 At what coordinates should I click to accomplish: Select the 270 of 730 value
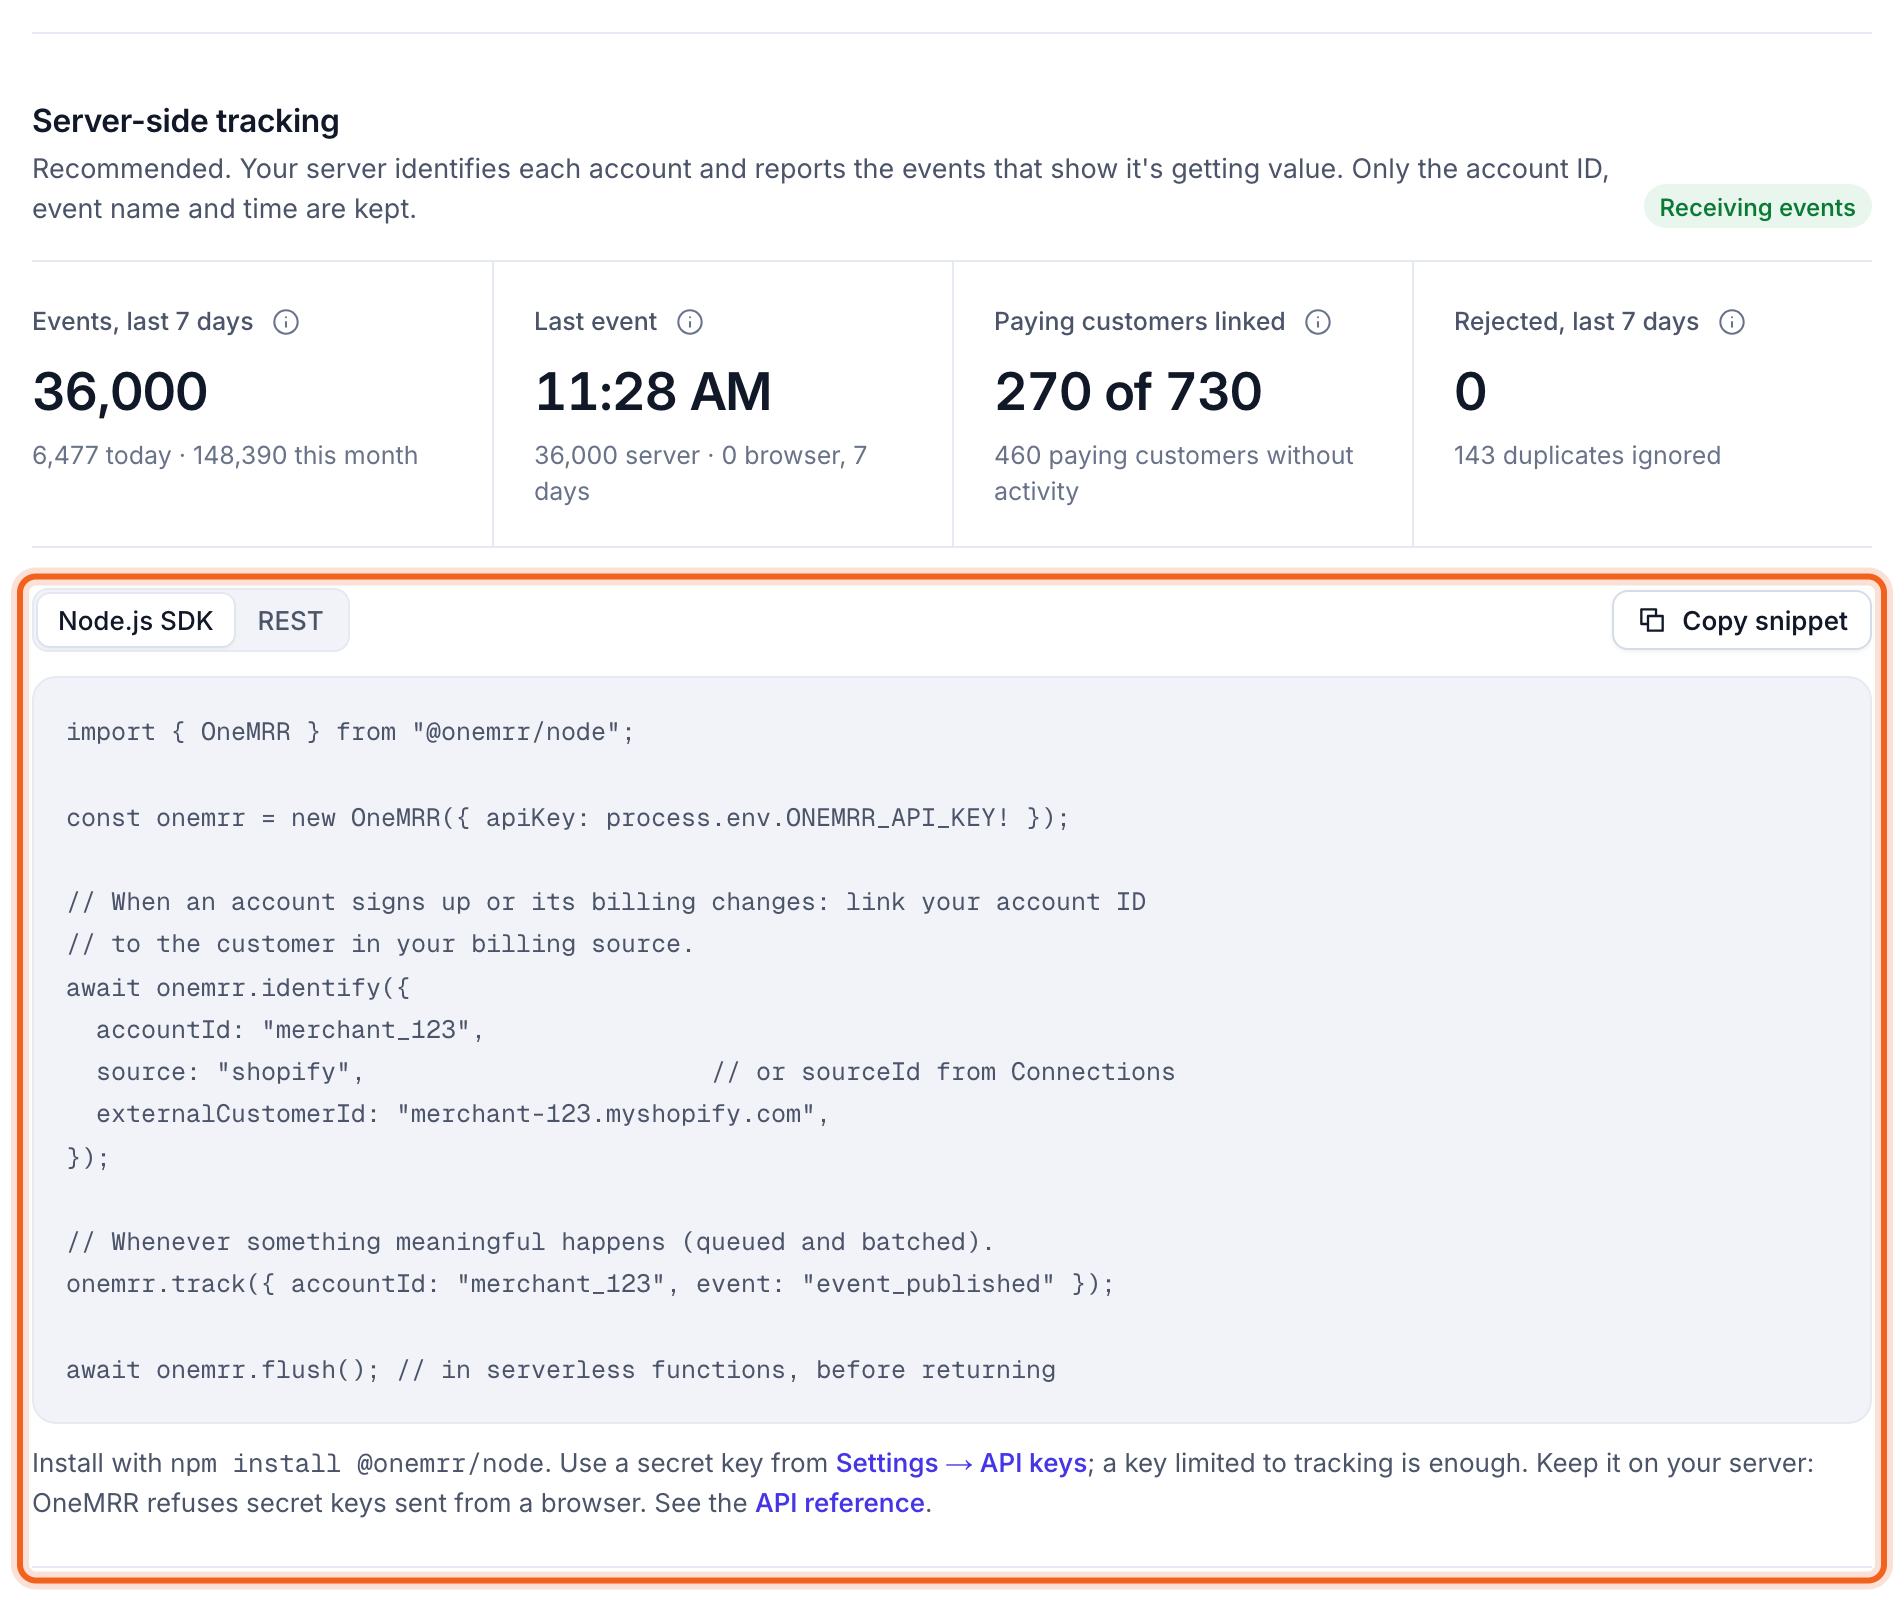[1128, 391]
